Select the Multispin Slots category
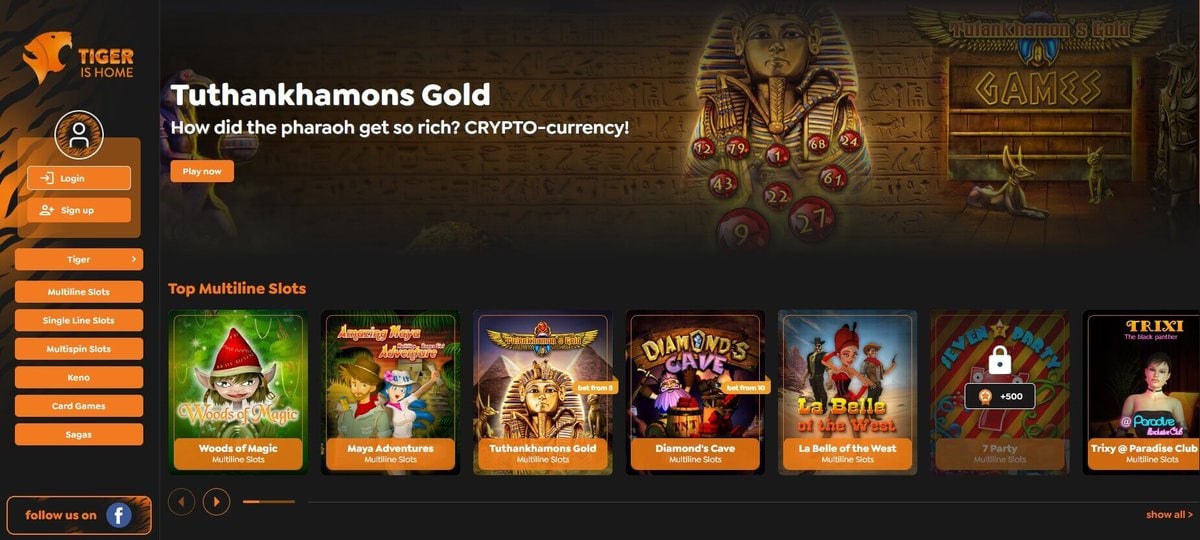 79,349
